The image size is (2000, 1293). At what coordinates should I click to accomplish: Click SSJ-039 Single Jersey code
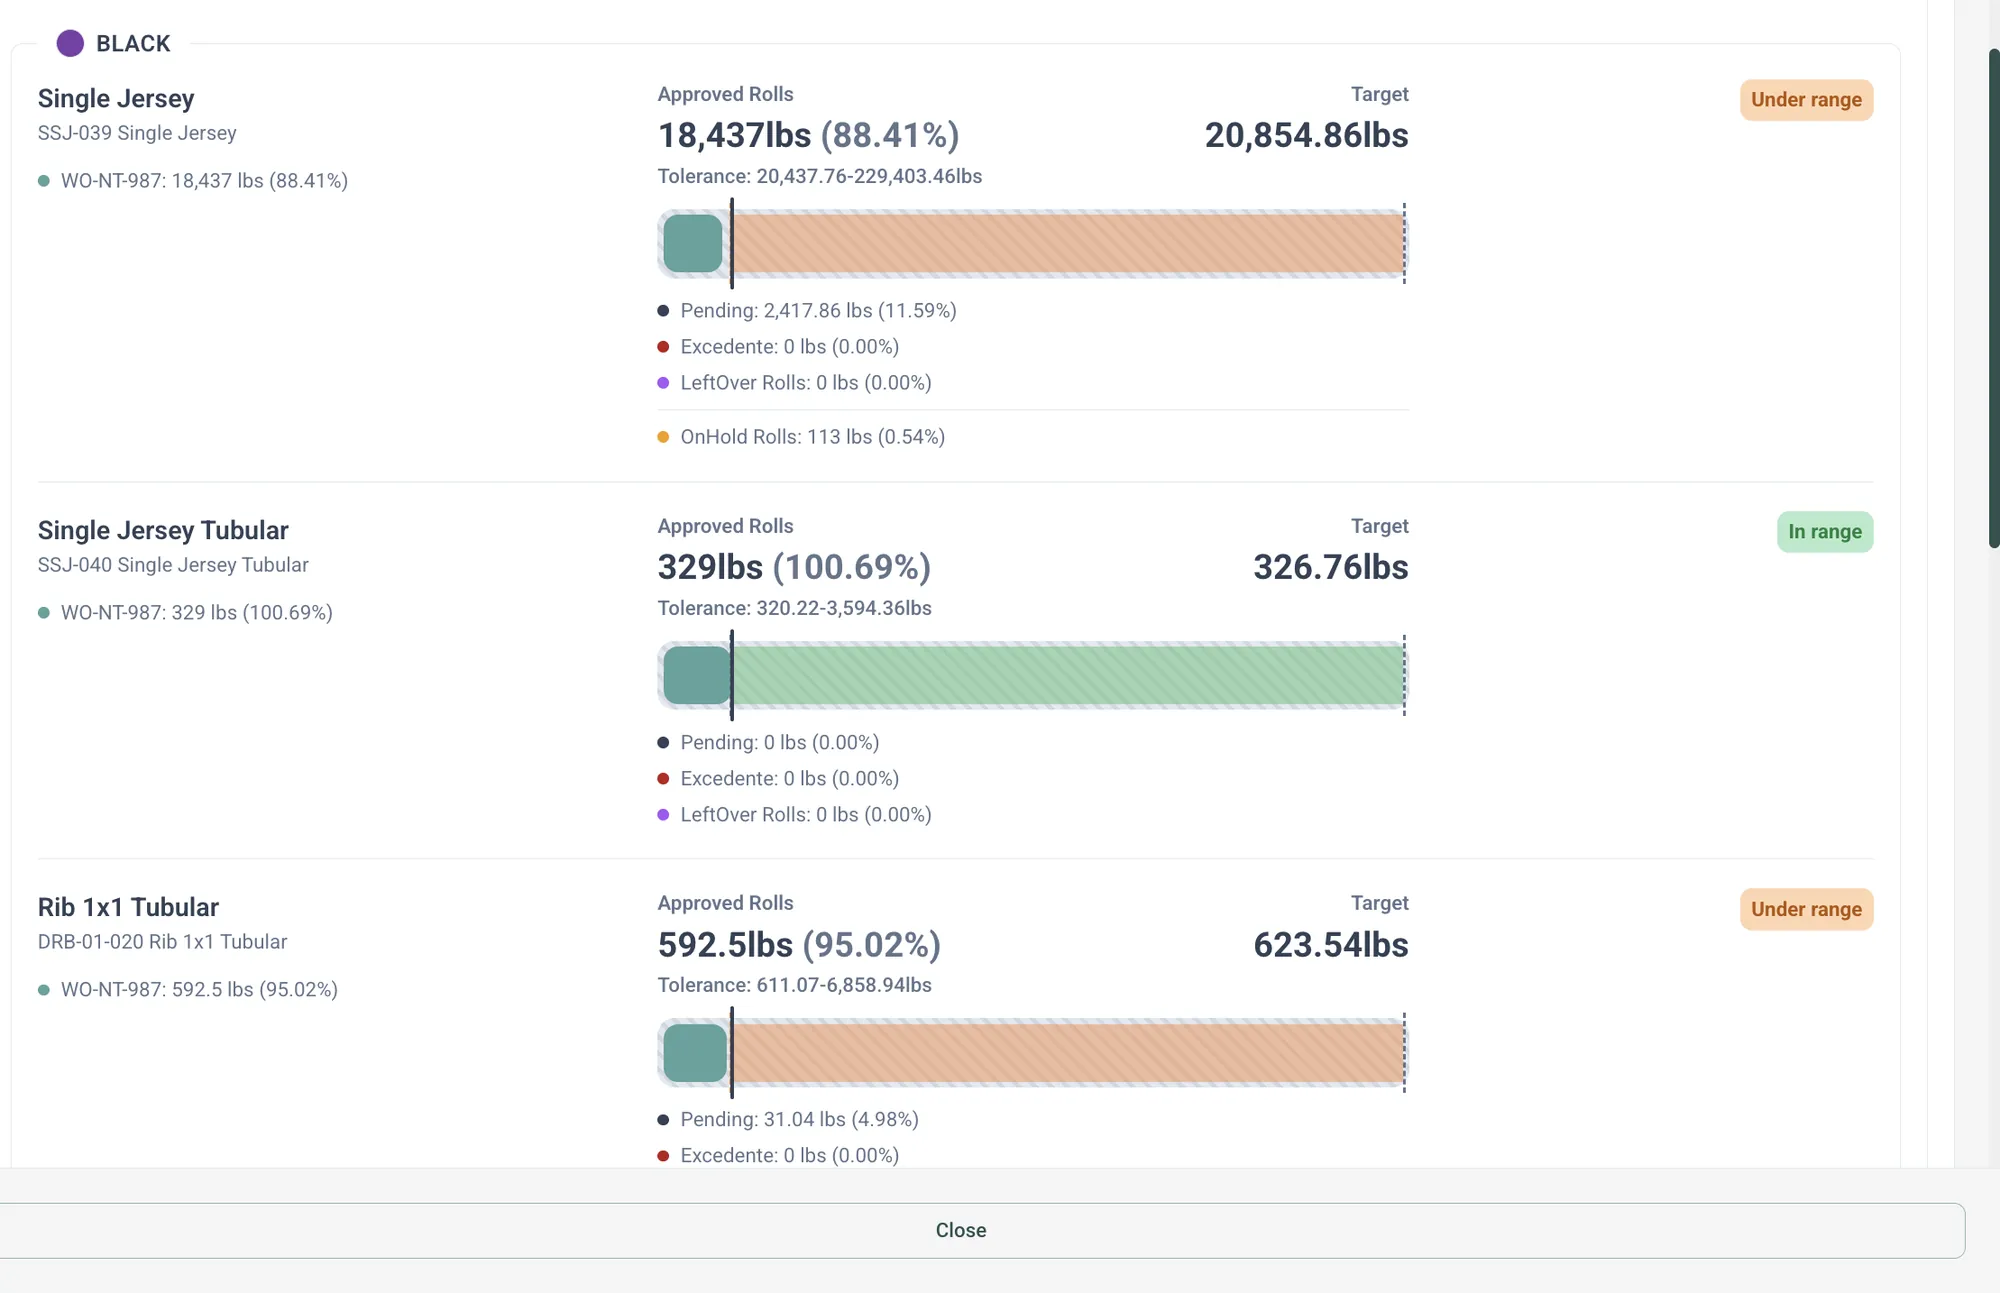click(137, 133)
